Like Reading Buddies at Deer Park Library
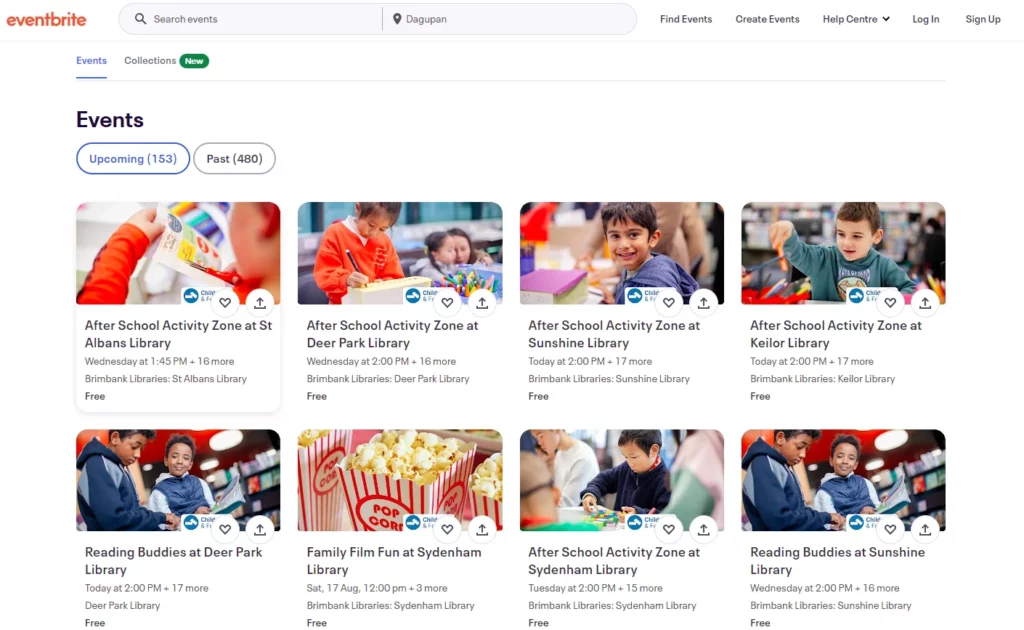The height and width of the screenshot is (630, 1024). [225, 529]
